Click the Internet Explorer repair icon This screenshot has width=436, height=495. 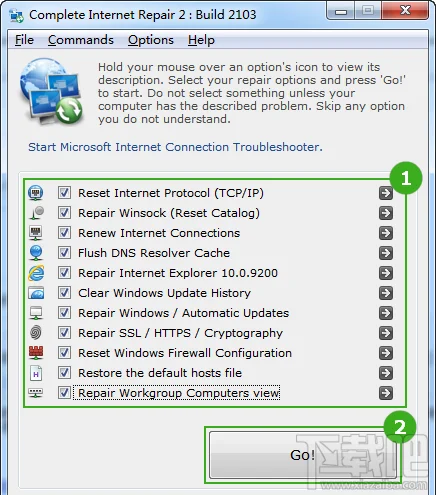tap(36, 273)
